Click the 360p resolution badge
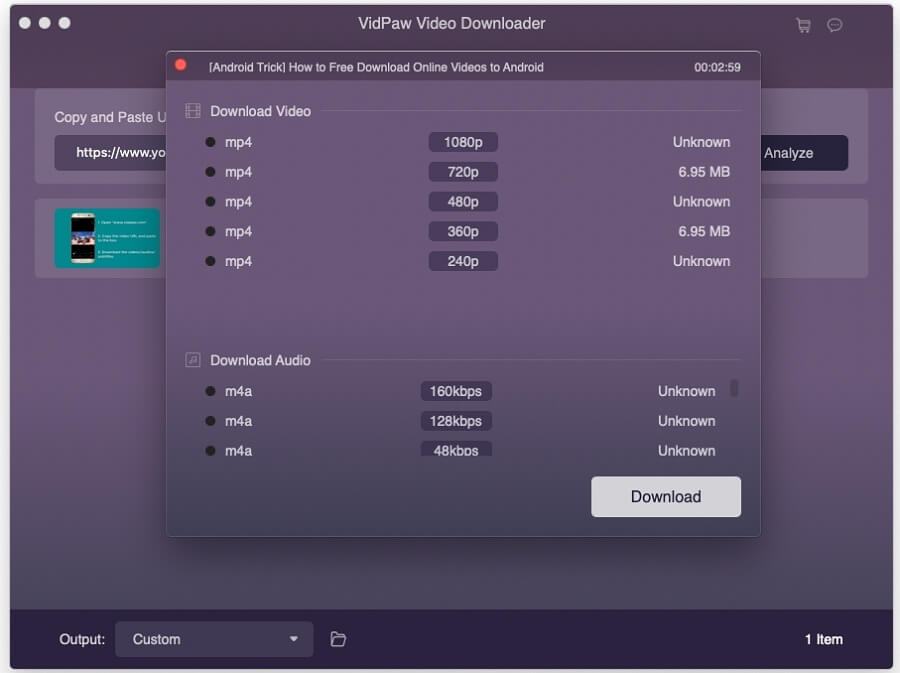The width and height of the screenshot is (900, 673). (463, 231)
